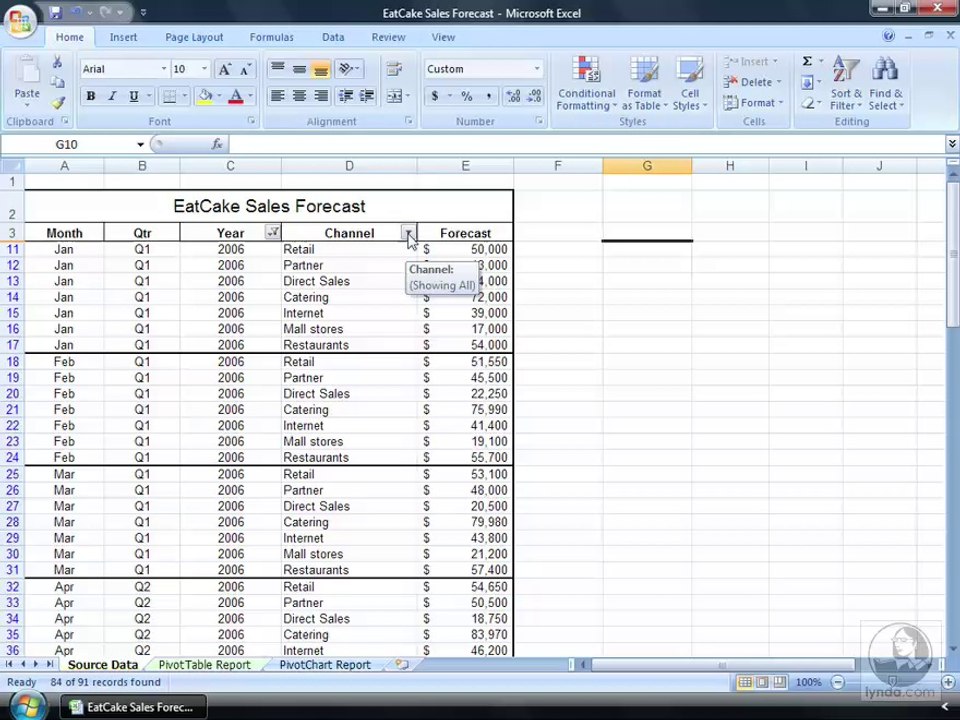
Task: Click the AutoSum sigma icon
Action: [x=808, y=61]
